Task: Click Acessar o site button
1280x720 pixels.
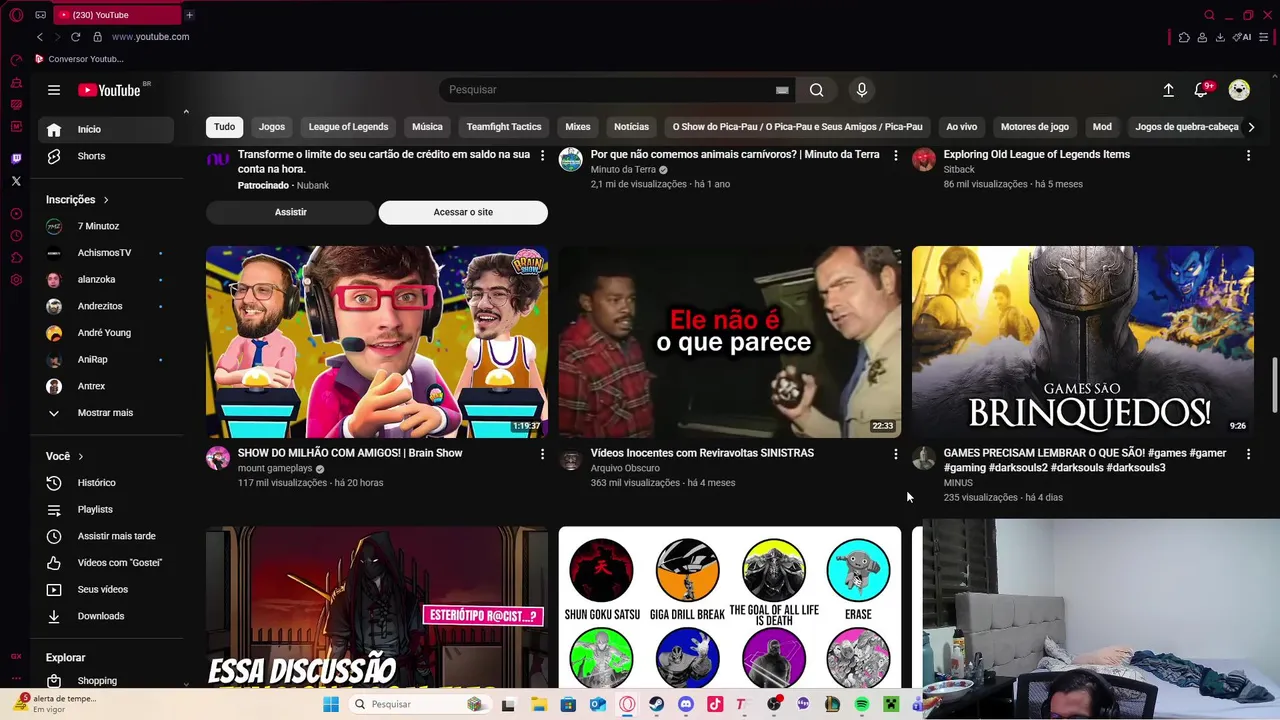Action: pyautogui.click(x=463, y=212)
